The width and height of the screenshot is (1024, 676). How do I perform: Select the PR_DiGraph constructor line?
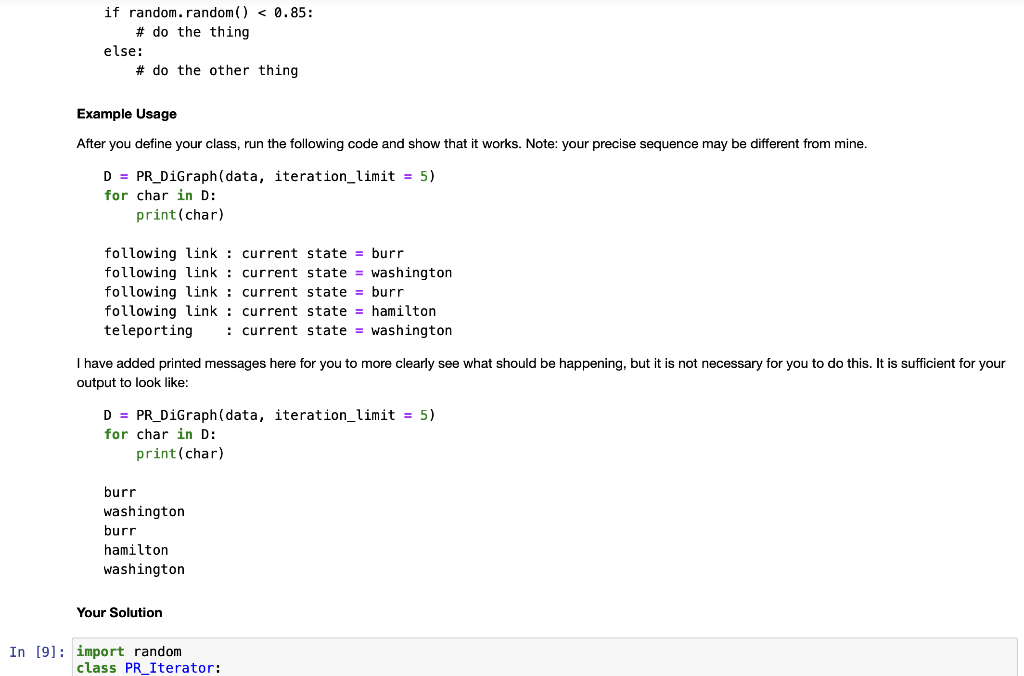[268, 175]
